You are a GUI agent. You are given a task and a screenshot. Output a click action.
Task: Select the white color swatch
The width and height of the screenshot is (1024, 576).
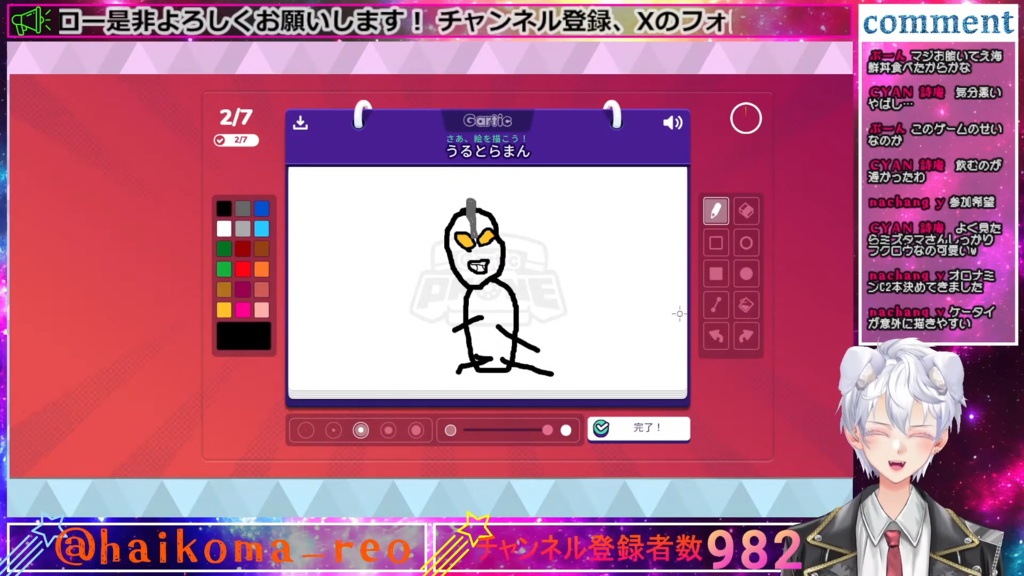(224, 229)
